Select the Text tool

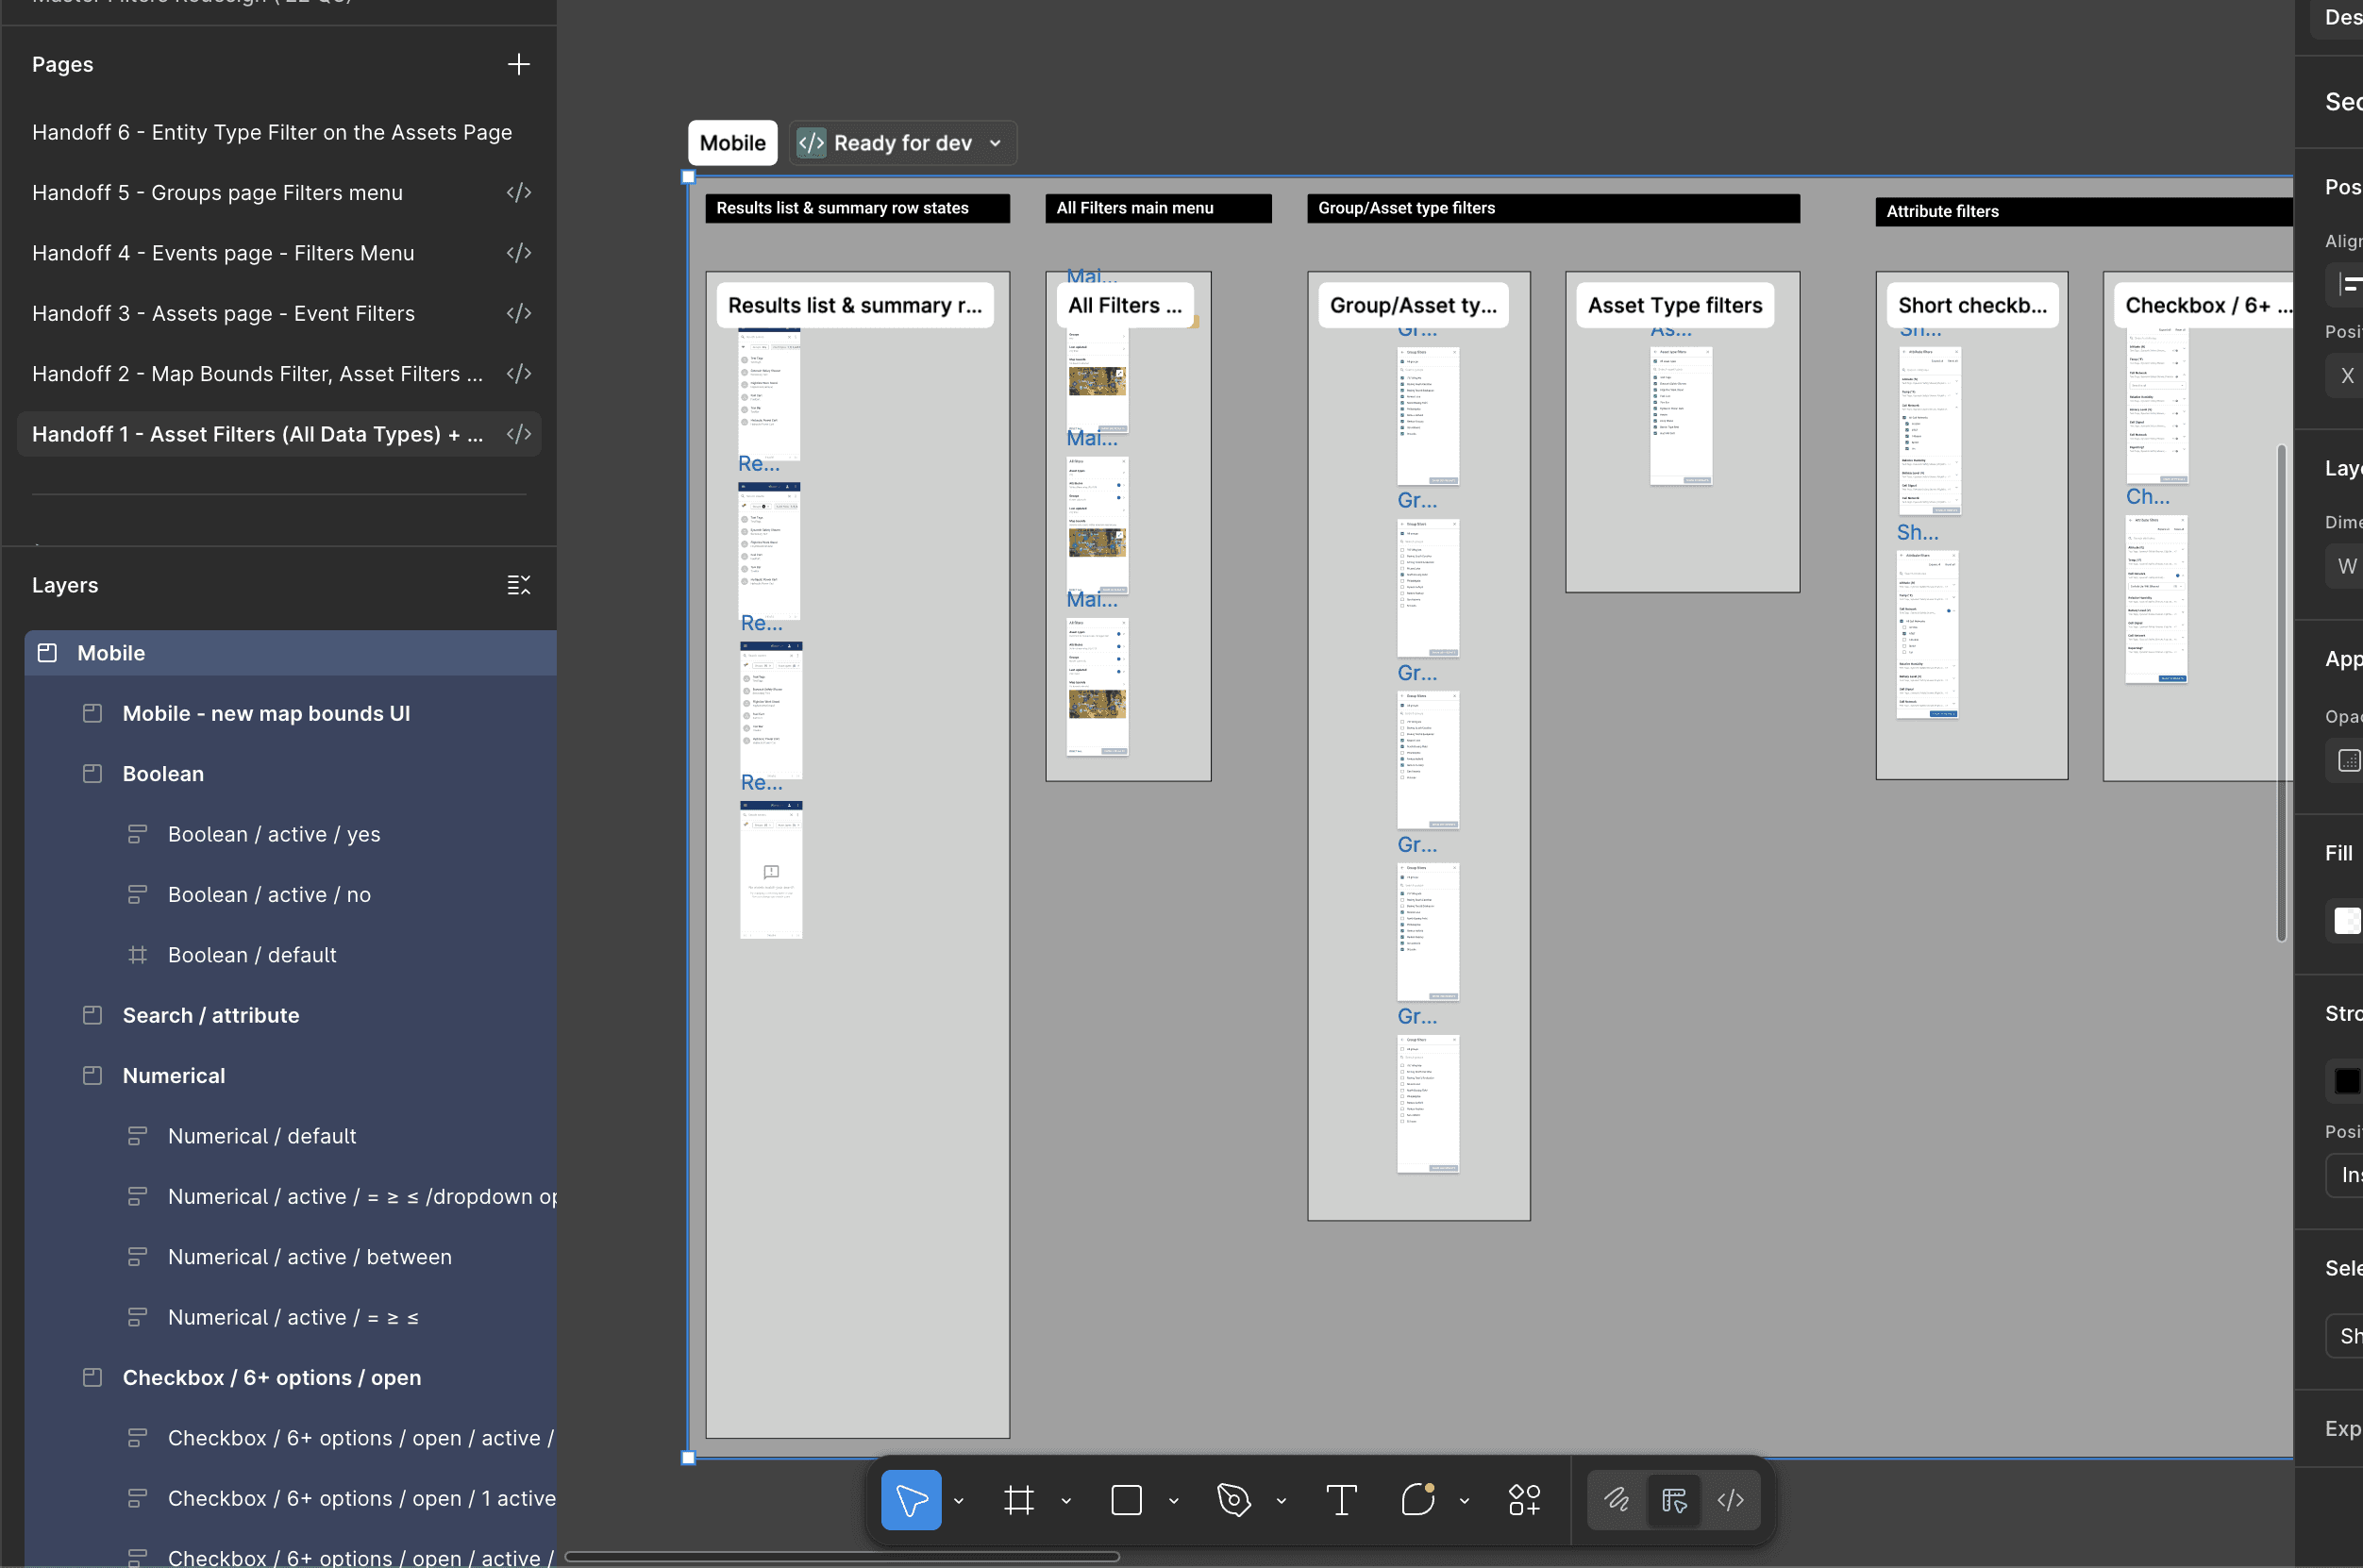click(1340, 1499)
